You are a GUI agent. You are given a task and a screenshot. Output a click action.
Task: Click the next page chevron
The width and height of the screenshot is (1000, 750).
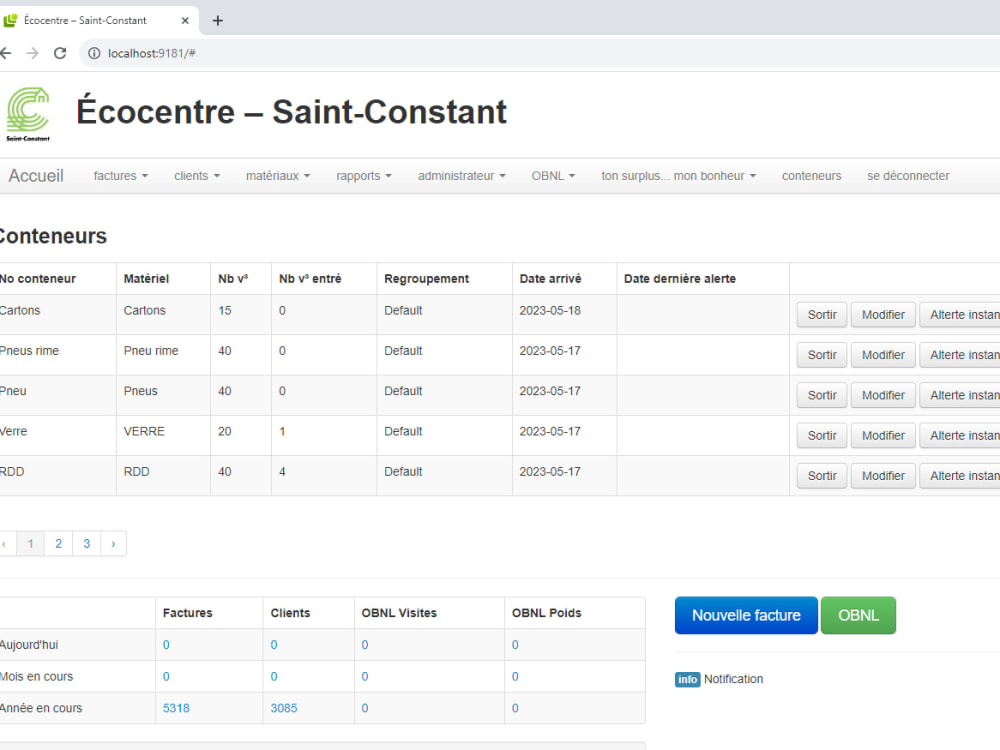[114, 543]
